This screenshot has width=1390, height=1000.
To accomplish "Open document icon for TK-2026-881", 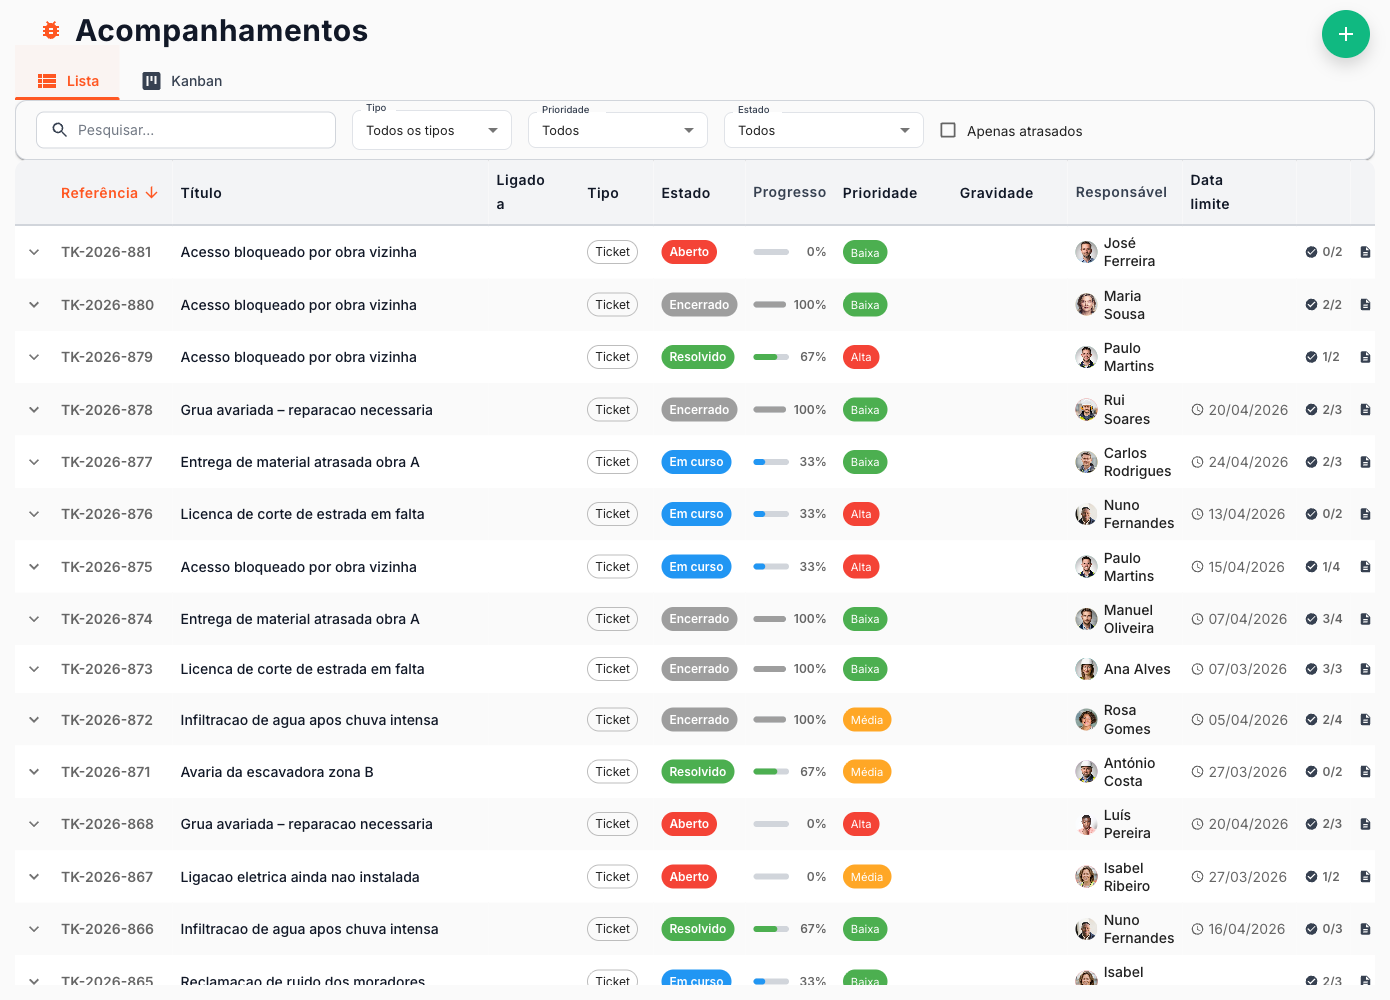I will point(1365,252).
